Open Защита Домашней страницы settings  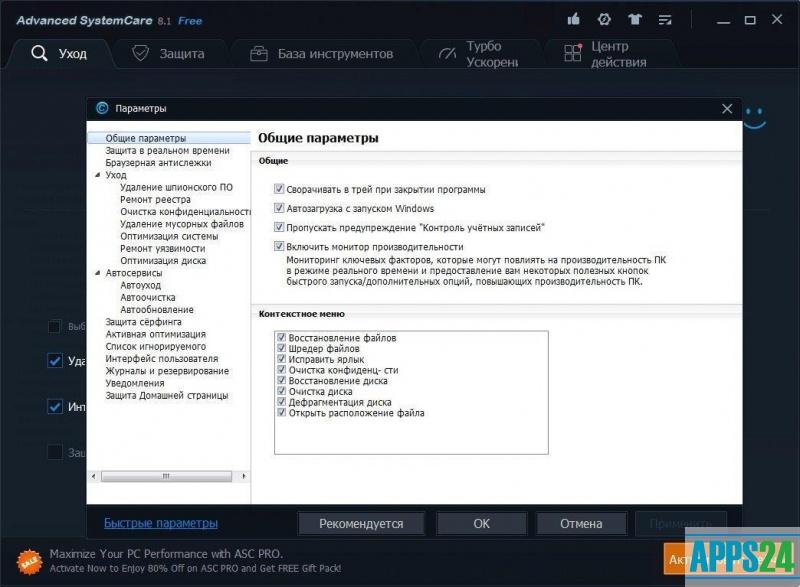(x=167, y=395)
